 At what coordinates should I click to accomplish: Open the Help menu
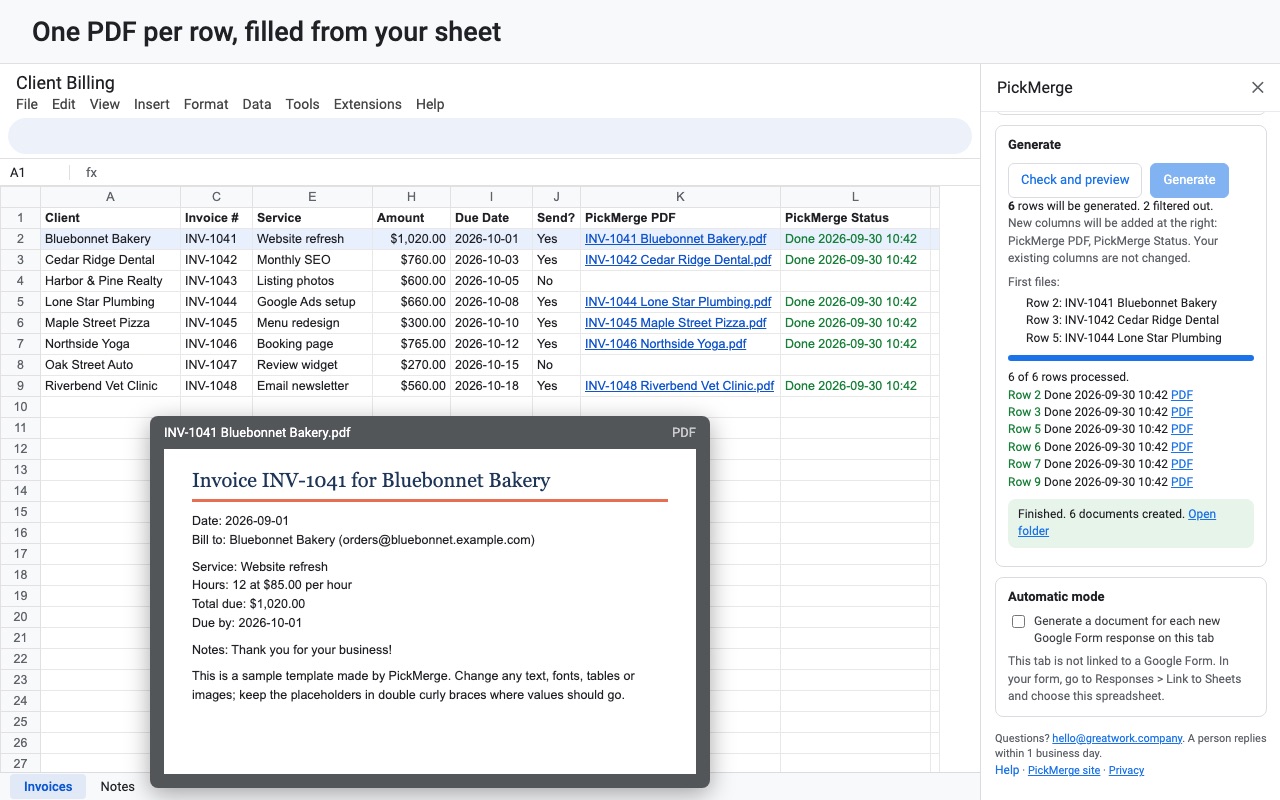coord(430,104)
